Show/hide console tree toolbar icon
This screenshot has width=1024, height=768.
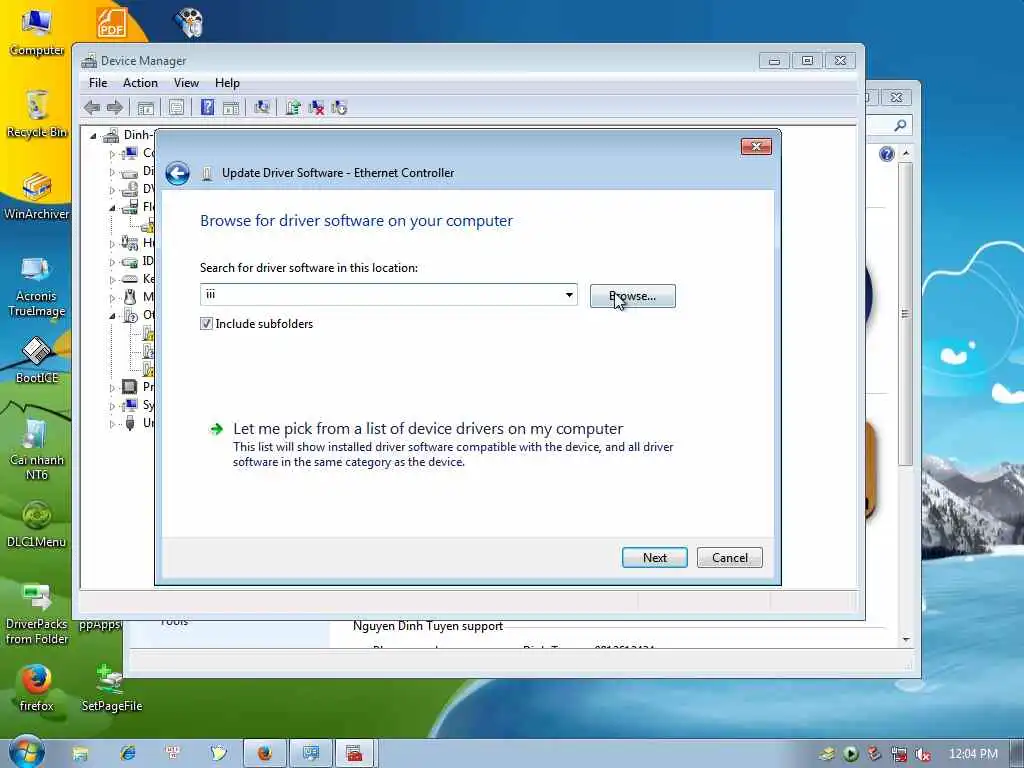pyautogui.click(x=146, y=108)
